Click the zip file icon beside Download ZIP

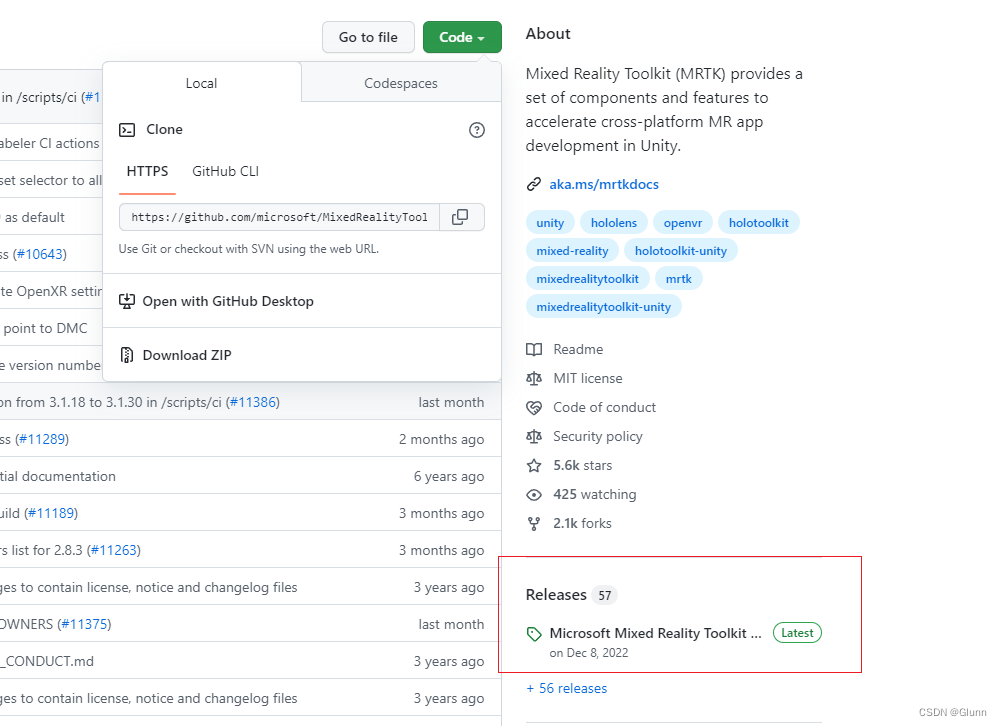click(127, 355)
